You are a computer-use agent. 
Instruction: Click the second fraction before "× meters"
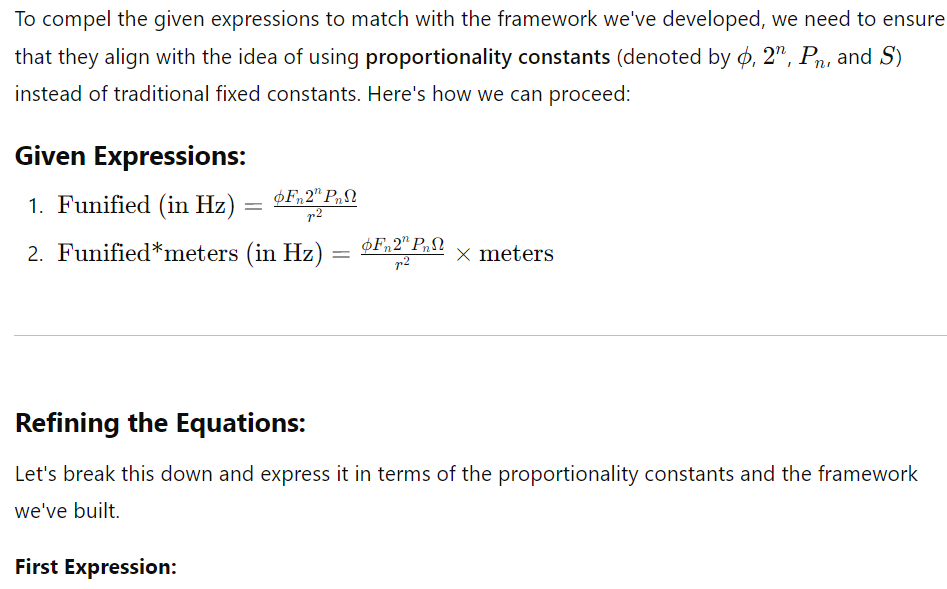(402, 253)
